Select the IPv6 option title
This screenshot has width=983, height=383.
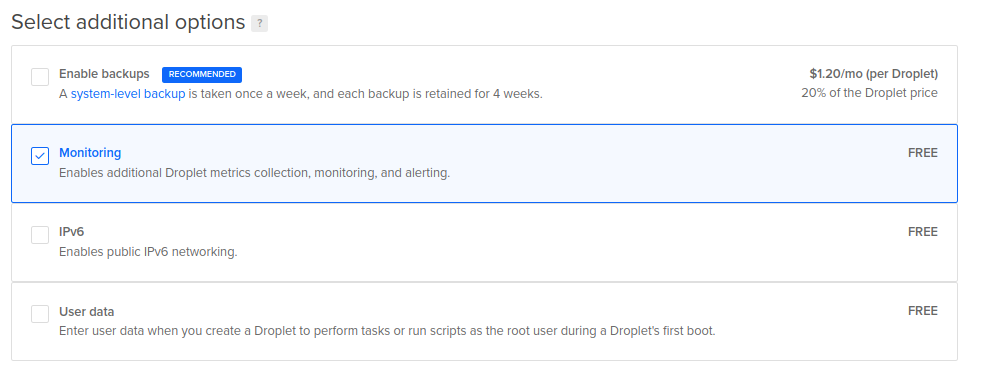(x=71, y=232)
